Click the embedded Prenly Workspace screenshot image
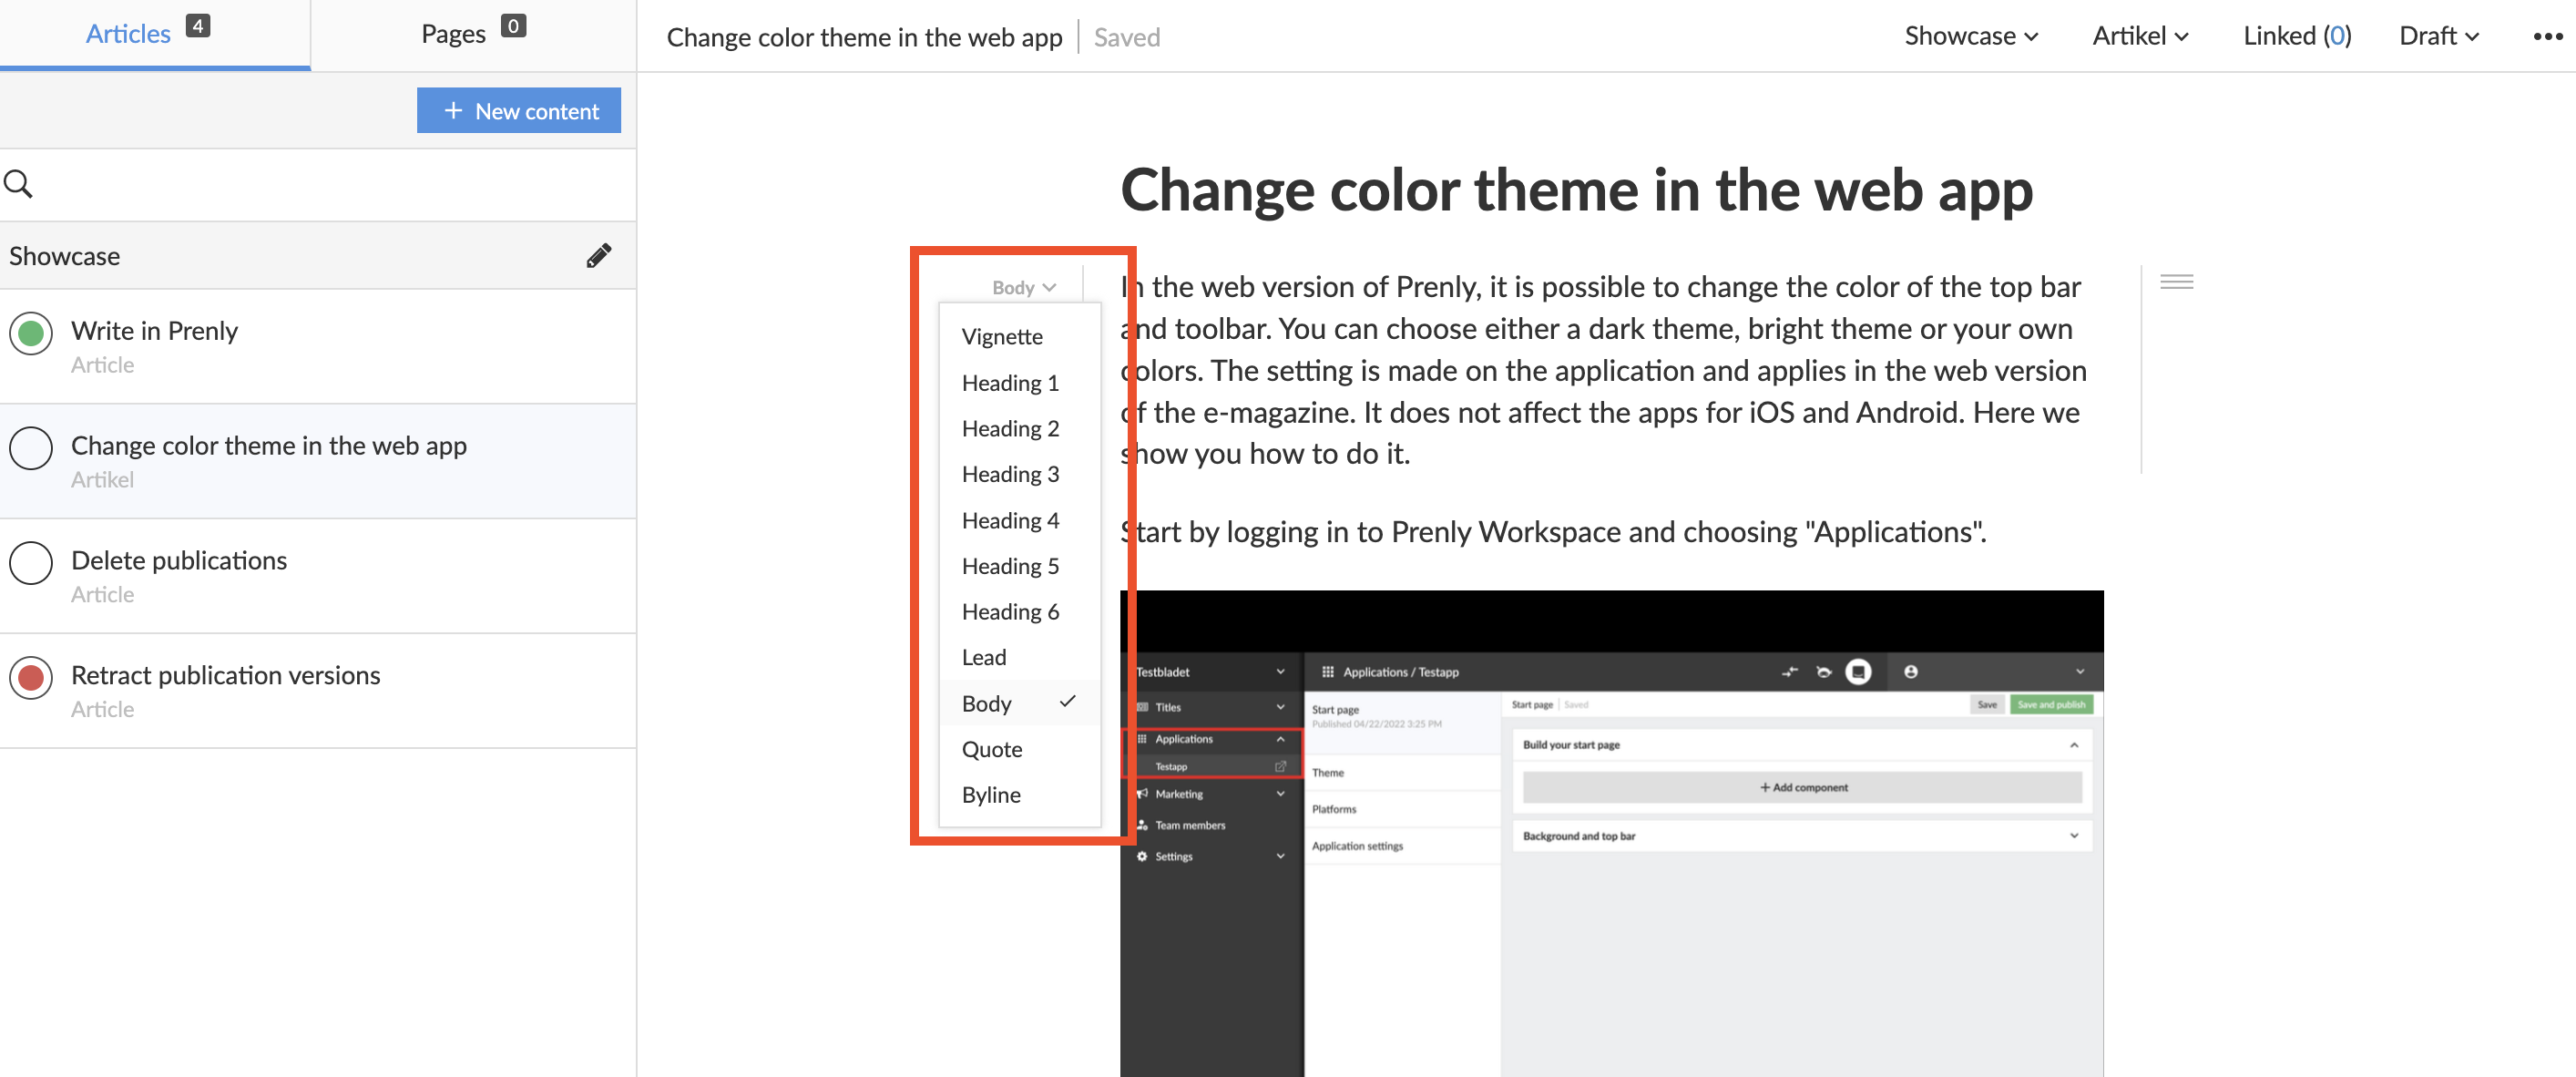Screen dimensions: 2576x1077 [1610, 832]
